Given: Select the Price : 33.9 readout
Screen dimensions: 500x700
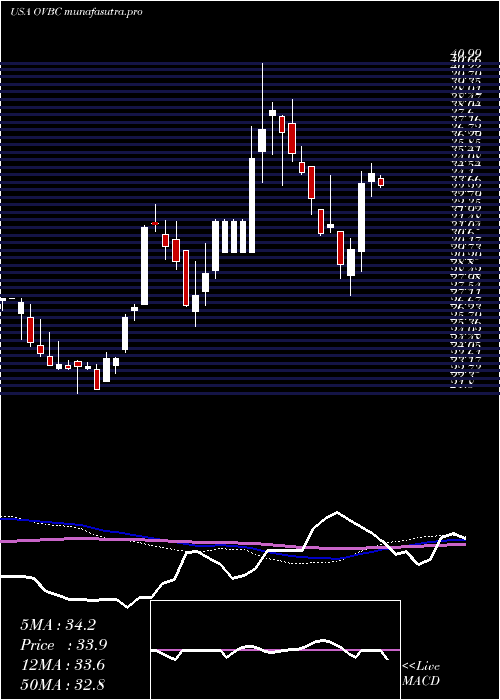Looking at the screenshot, I should click(64, 645).
